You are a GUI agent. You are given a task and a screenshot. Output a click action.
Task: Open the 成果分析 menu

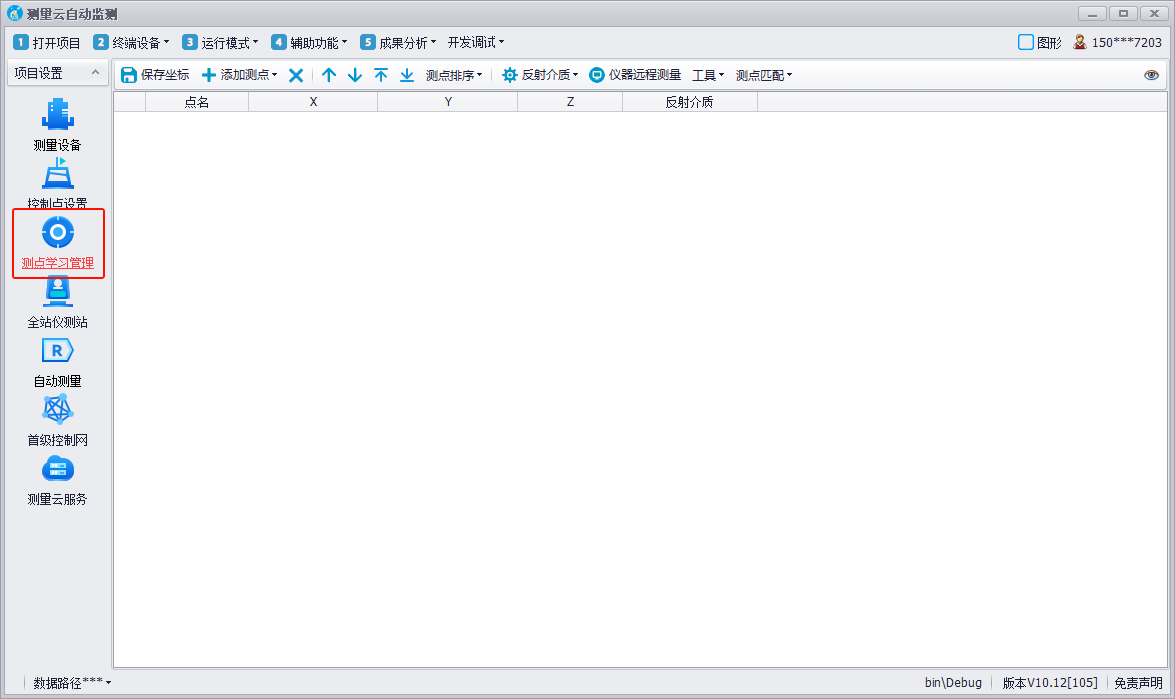point(398,42)
